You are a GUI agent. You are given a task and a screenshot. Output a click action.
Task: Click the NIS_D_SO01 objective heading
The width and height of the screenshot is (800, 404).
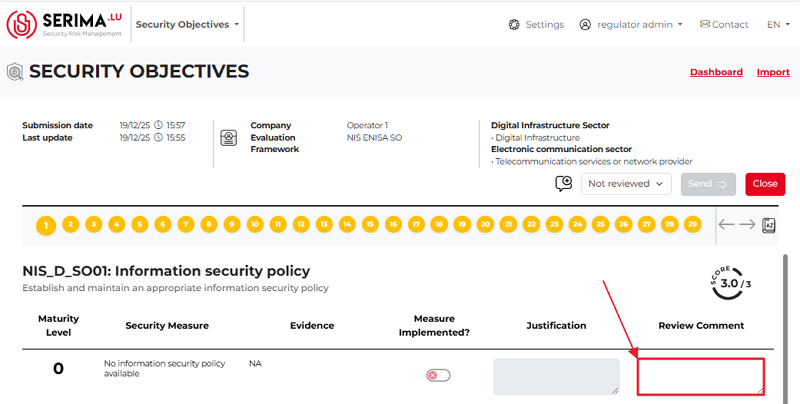pos(166,271)
